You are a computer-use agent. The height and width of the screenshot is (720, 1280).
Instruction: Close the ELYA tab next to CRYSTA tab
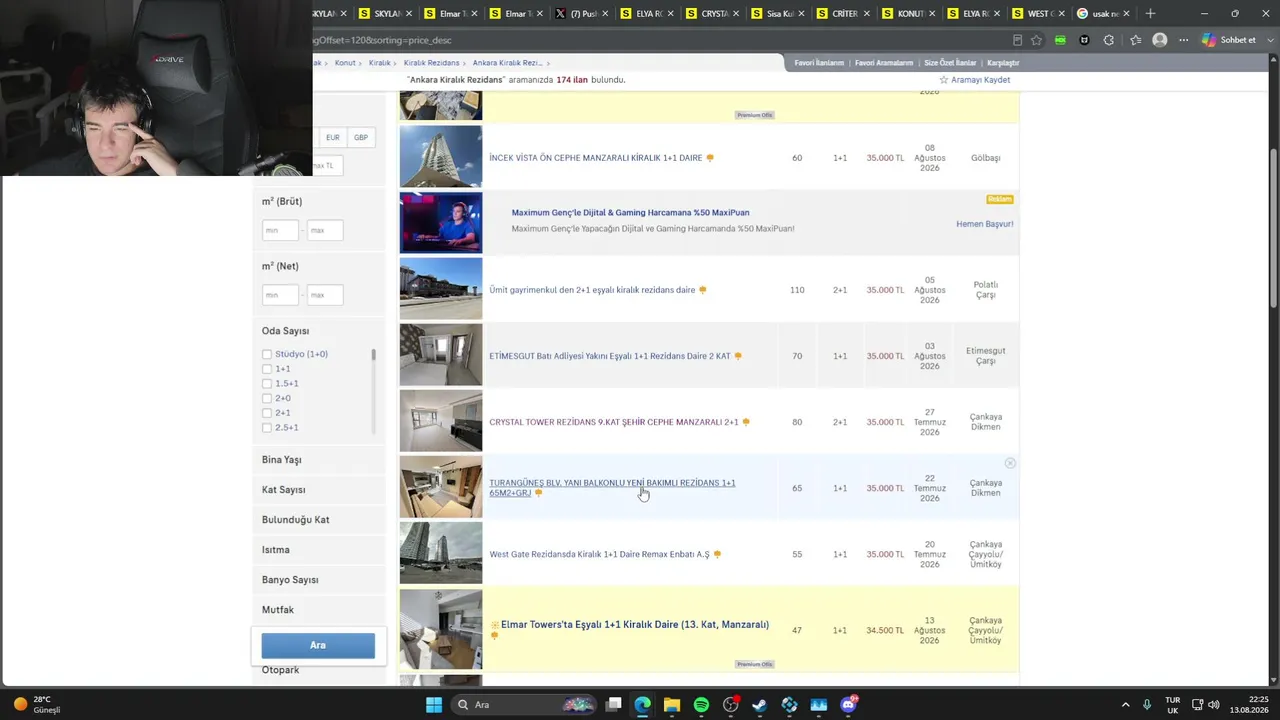[x=670, y=14]
